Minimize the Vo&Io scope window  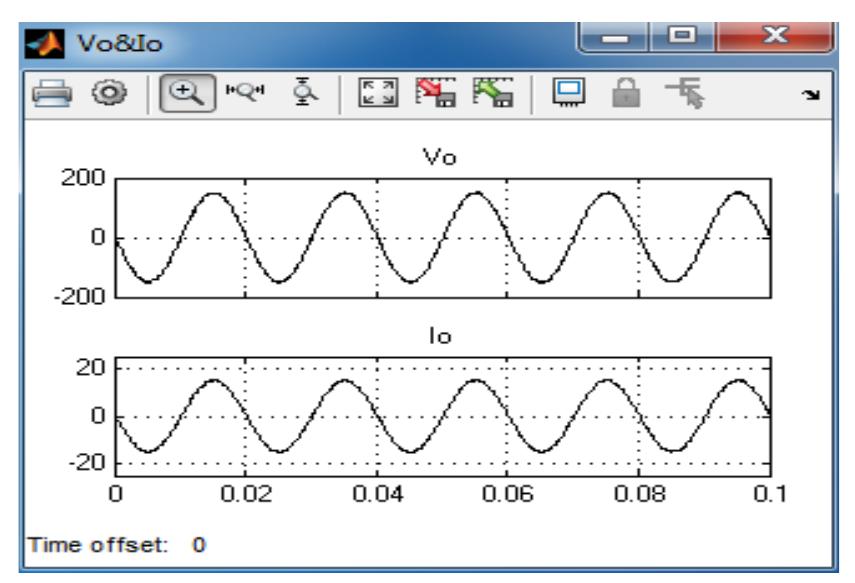click(614, 37)
